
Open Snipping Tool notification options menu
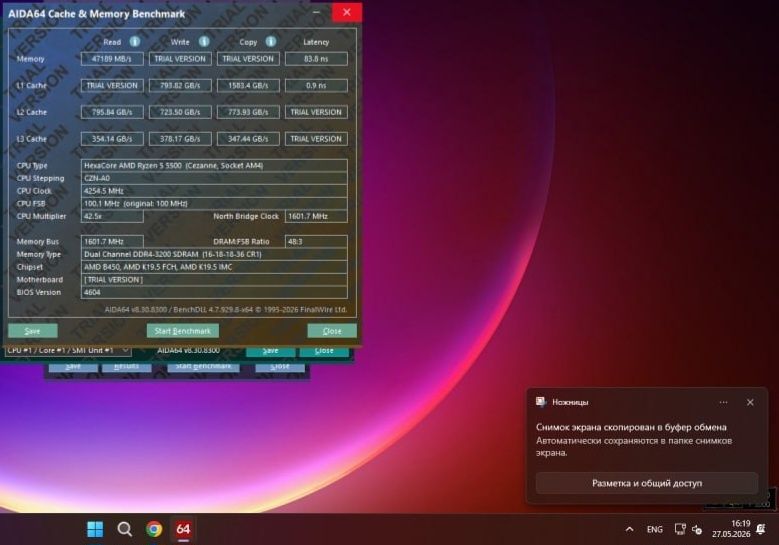click(723, 402)
